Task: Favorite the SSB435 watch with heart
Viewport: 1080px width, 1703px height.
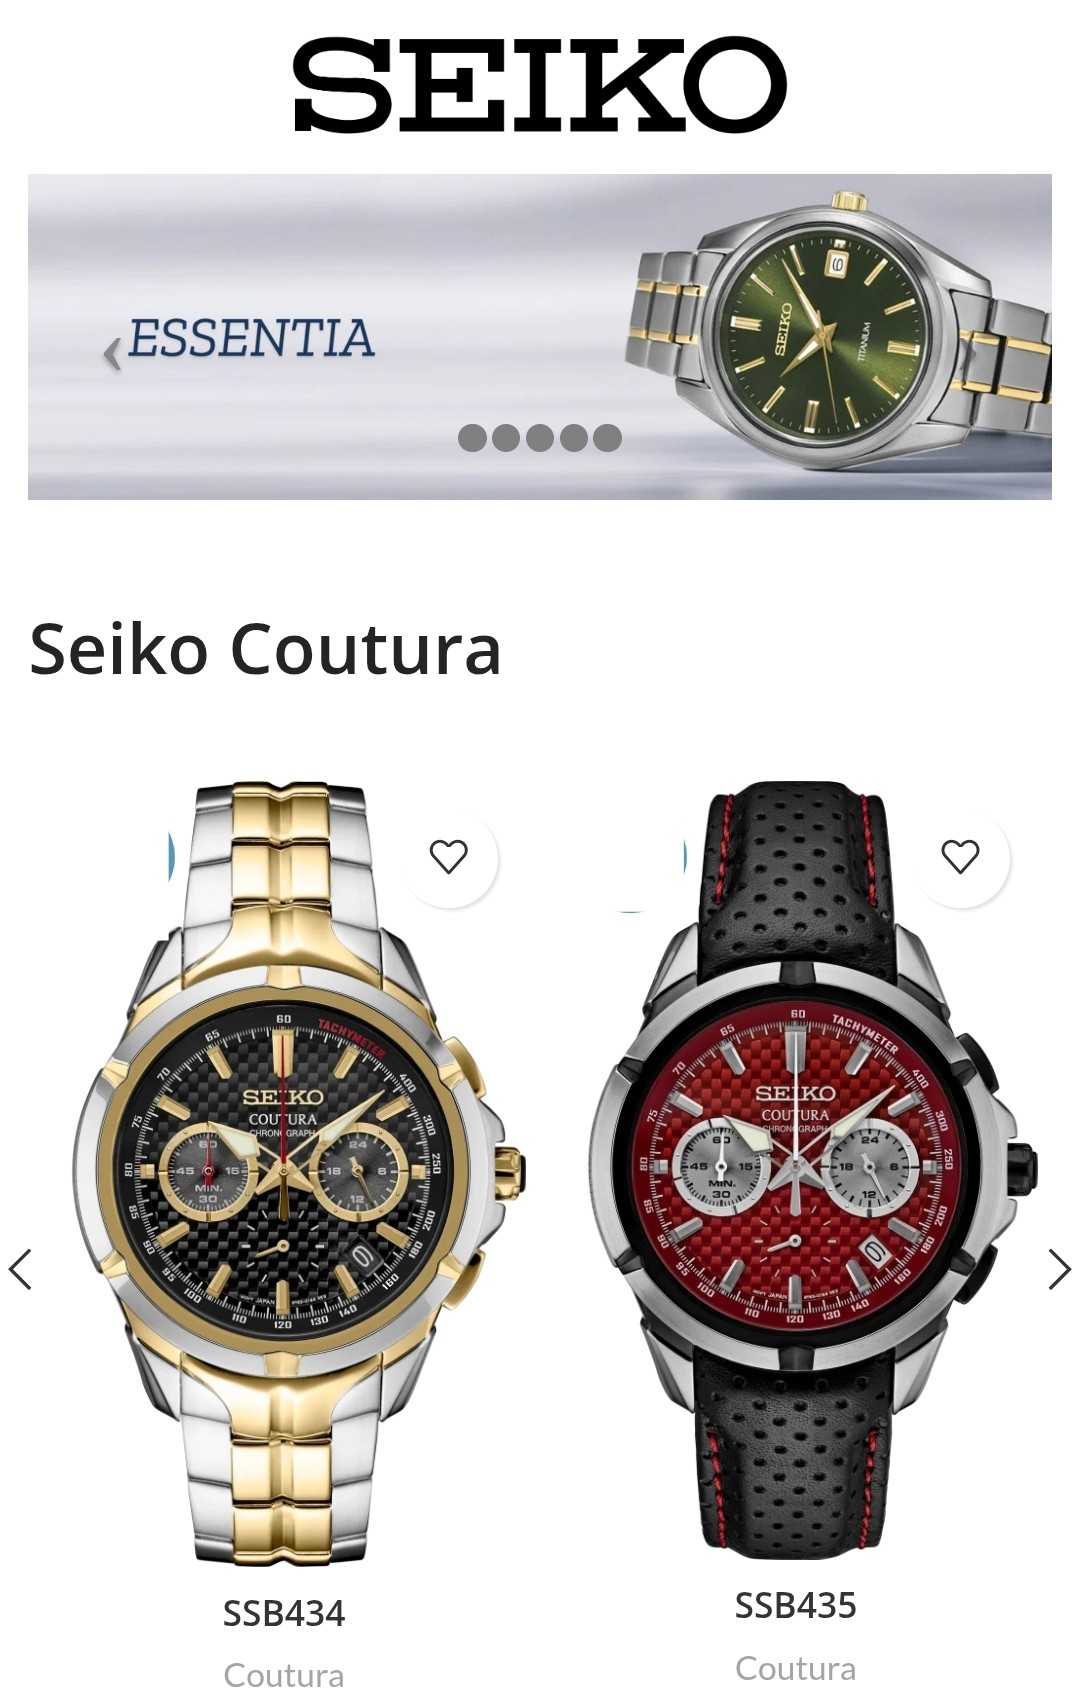Action: point(961,857)
